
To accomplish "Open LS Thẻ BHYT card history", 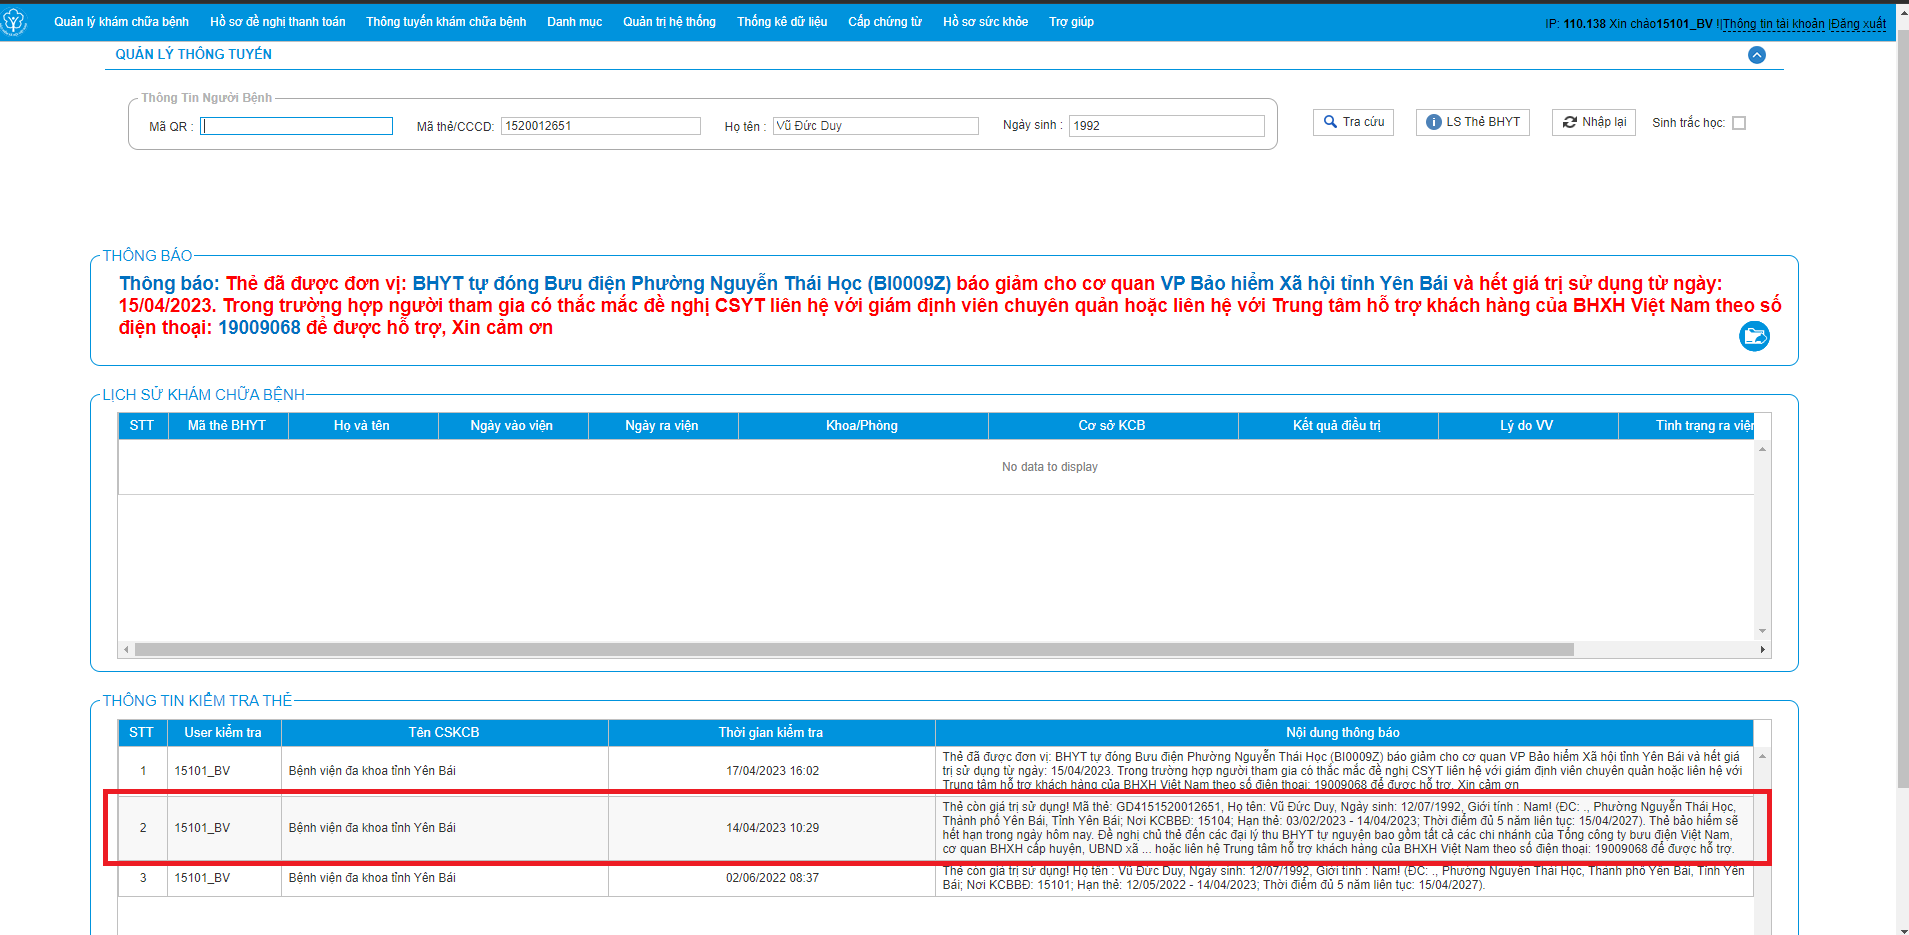I will 1472,122.
